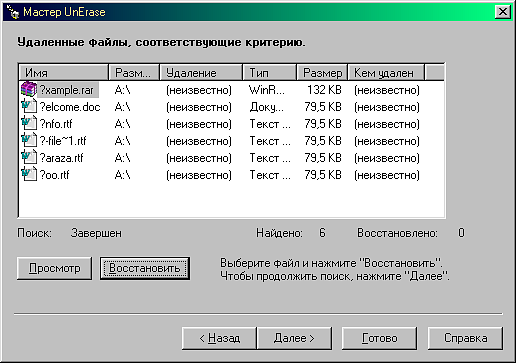Click the WinRAR icon of ?xample.rar
This screenshot has height=363, width=516.
click(x=28, y=89)
